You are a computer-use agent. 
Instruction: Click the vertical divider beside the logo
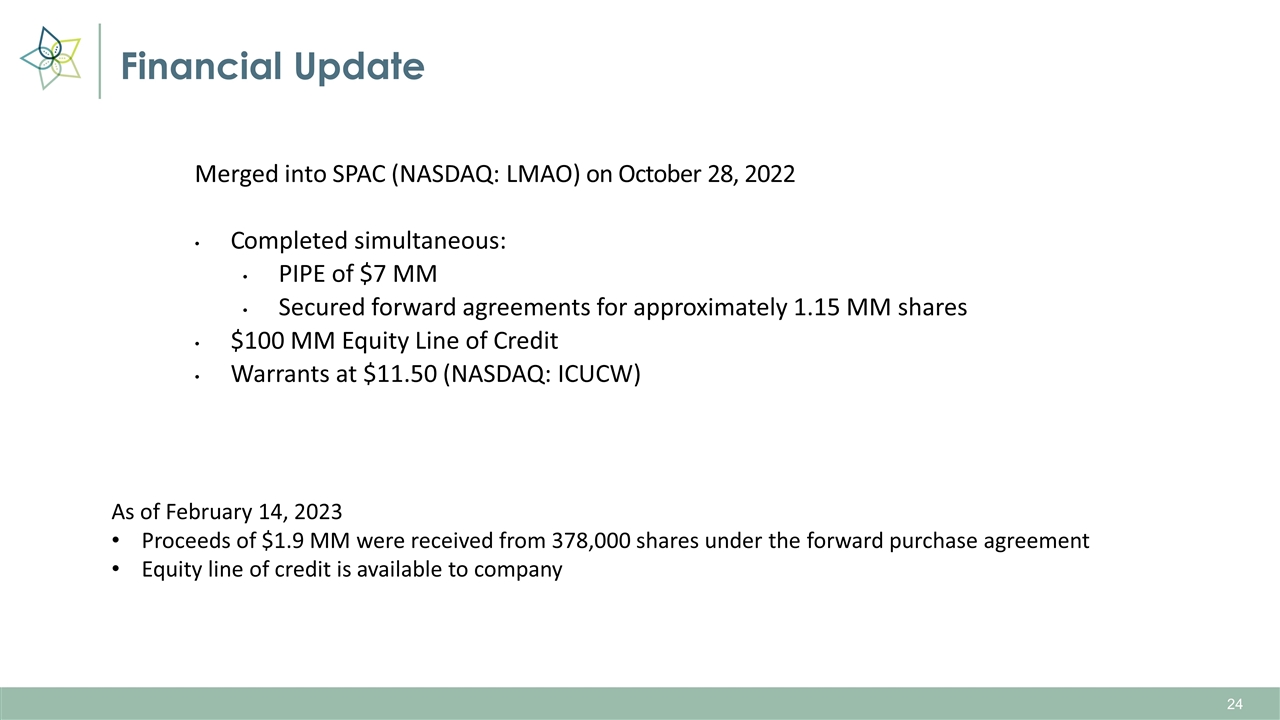100,62
